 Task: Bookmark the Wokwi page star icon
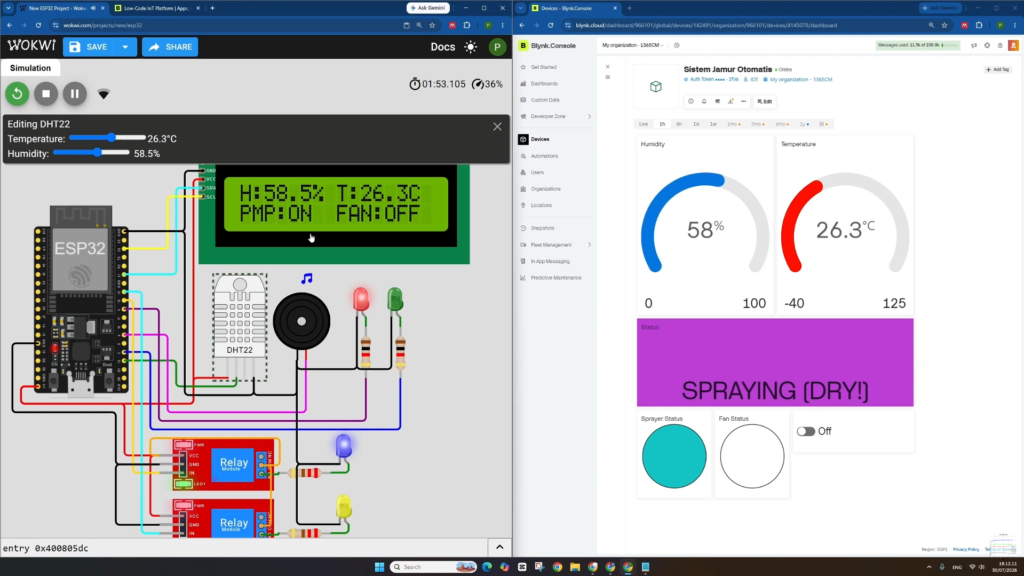(x=432, y=25)
